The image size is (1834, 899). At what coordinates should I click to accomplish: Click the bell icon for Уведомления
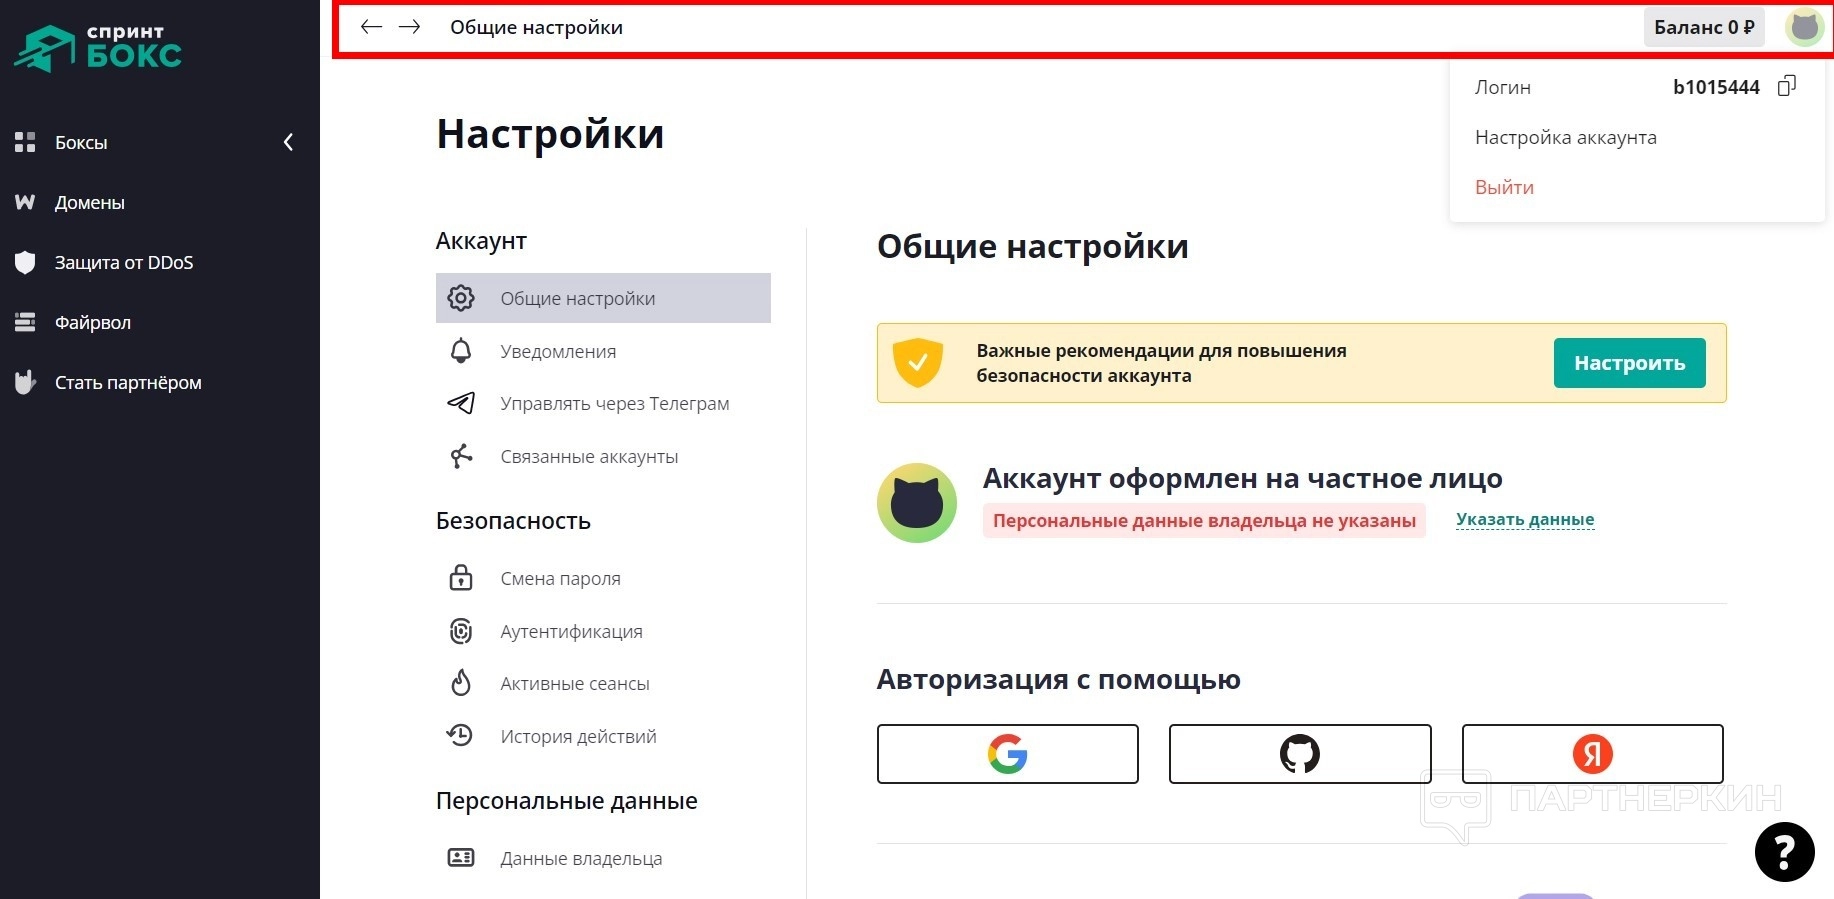pyautogui.click(x=461, y=351)
